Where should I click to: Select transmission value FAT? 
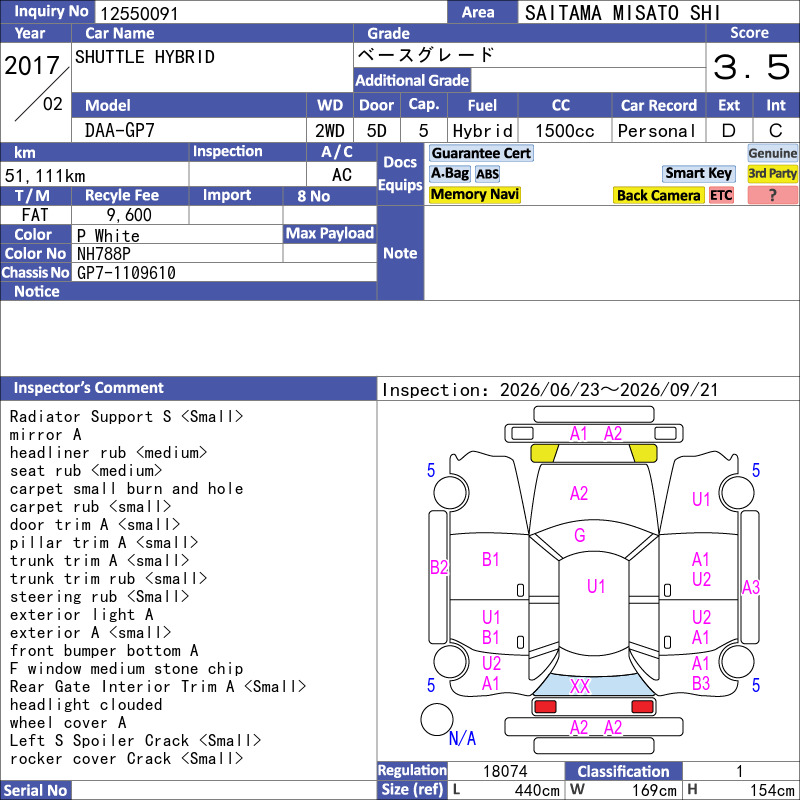(x=35, y=215)
